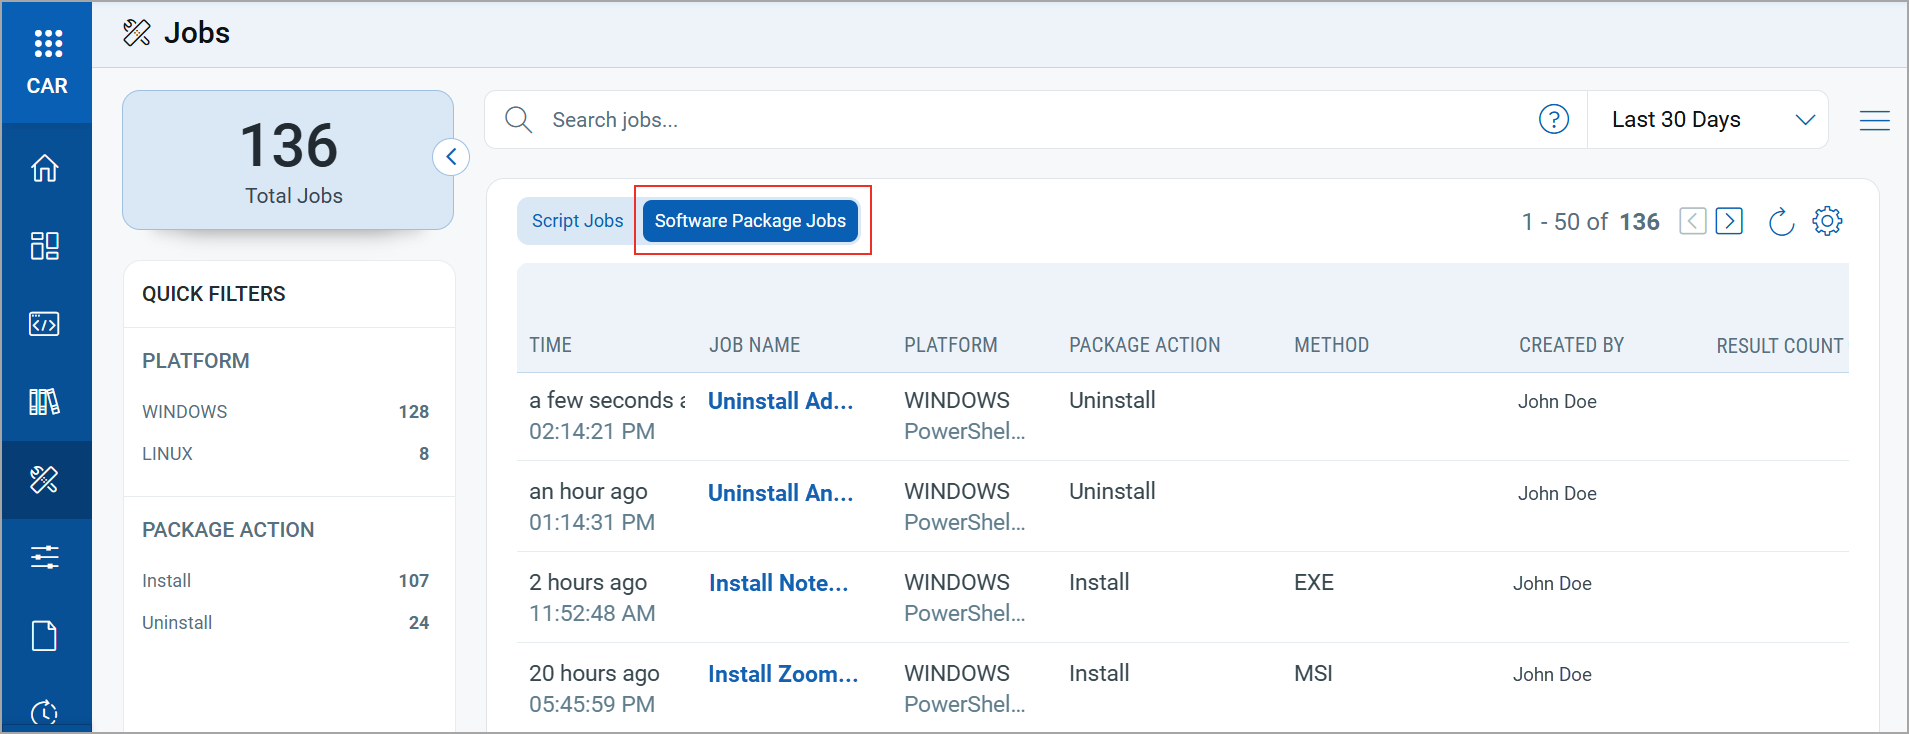Open the library books icon in sidebar
This screenshot has height=734, width=1909.
click(x=45, y=402)
